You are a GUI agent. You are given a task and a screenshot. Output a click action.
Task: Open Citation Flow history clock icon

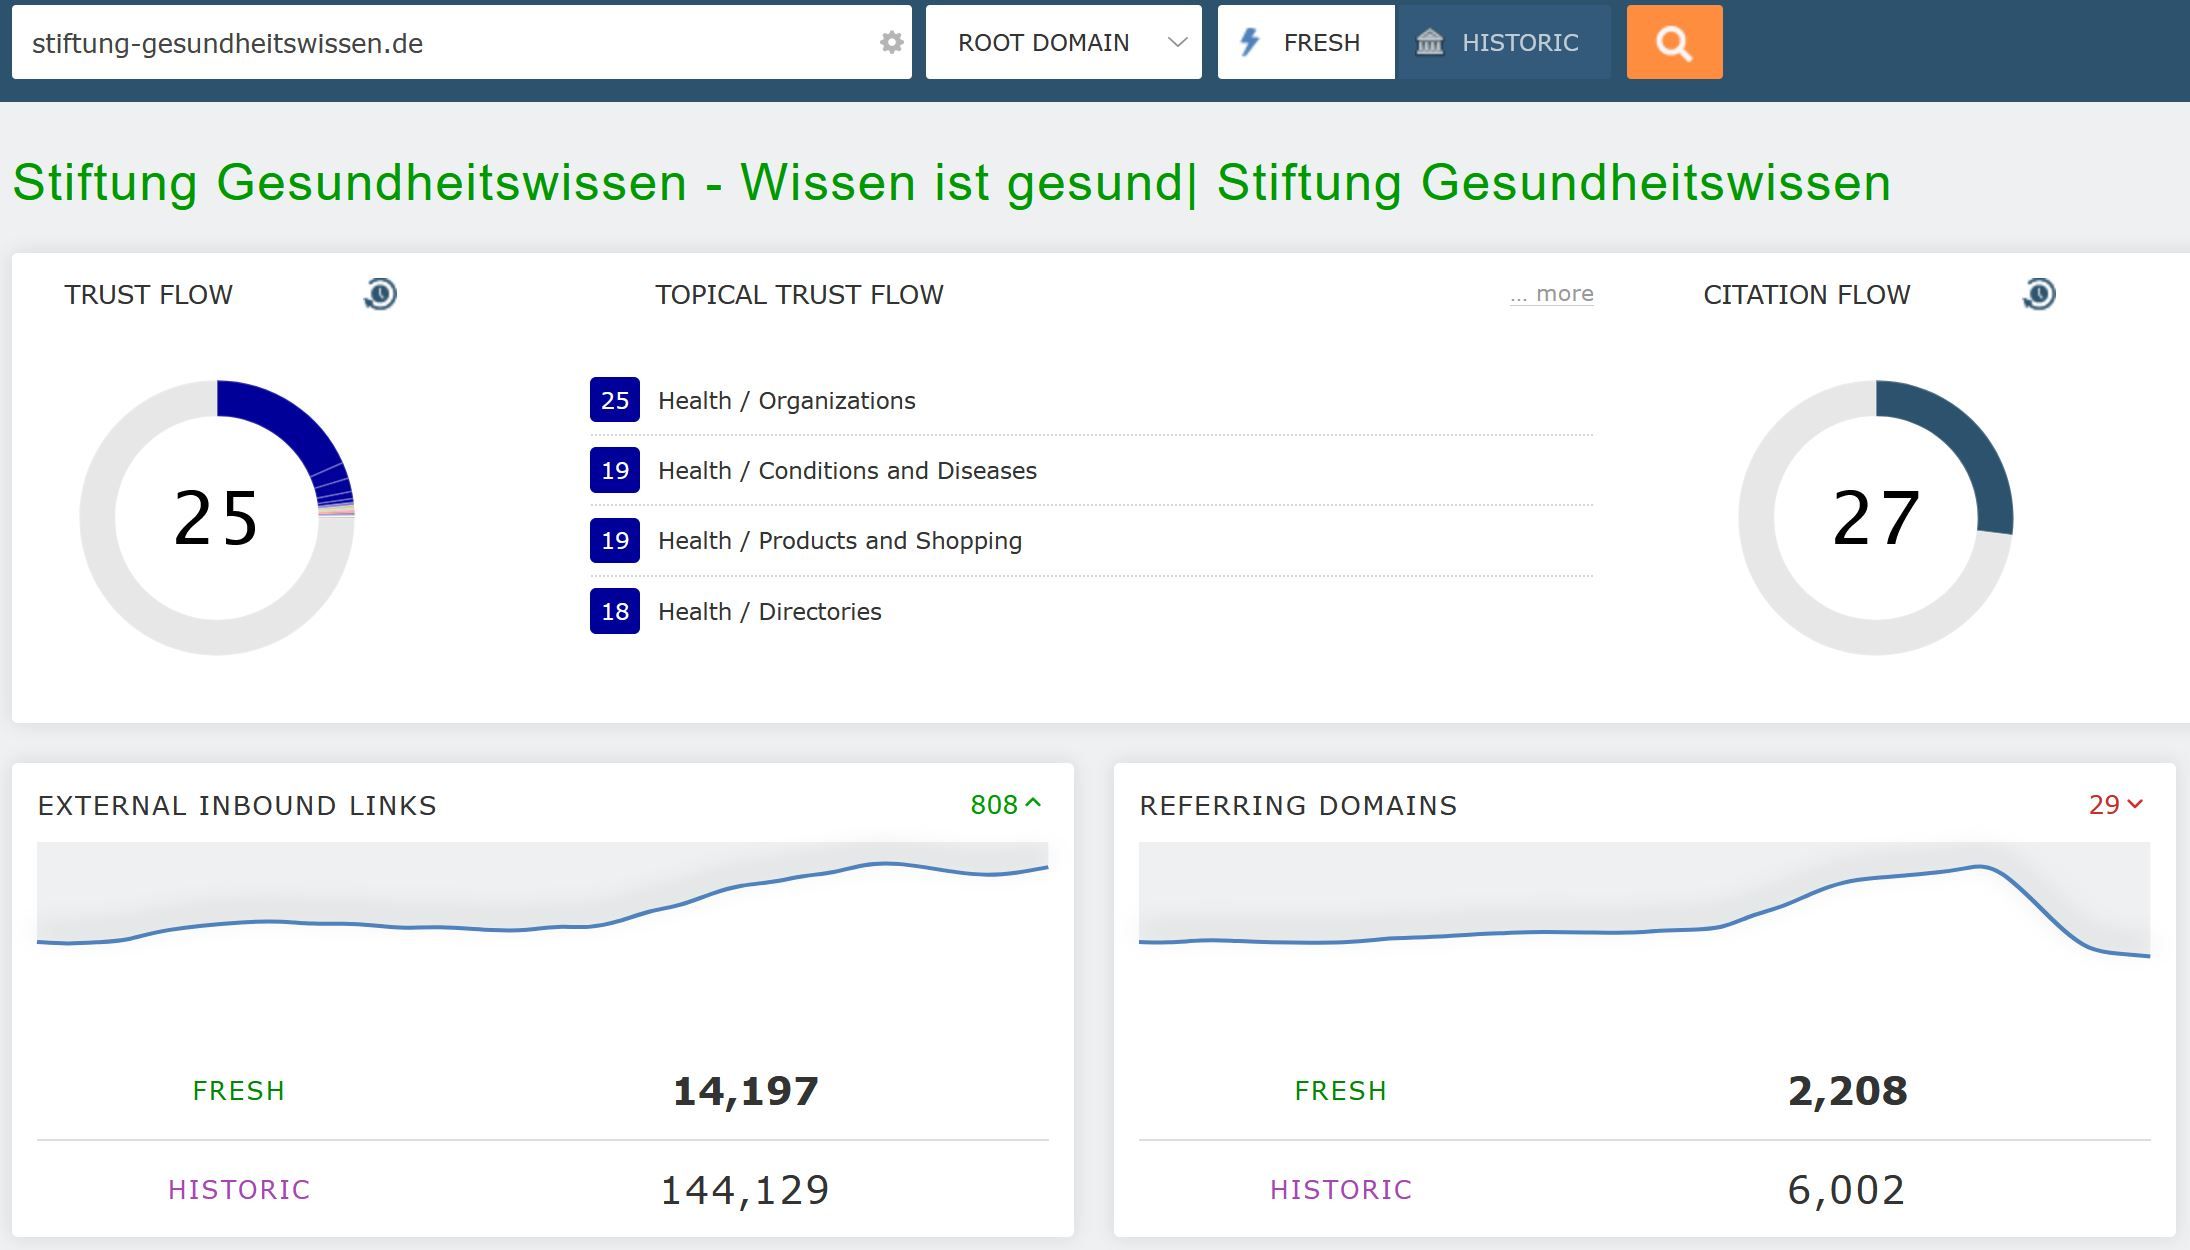[2039, 294]
